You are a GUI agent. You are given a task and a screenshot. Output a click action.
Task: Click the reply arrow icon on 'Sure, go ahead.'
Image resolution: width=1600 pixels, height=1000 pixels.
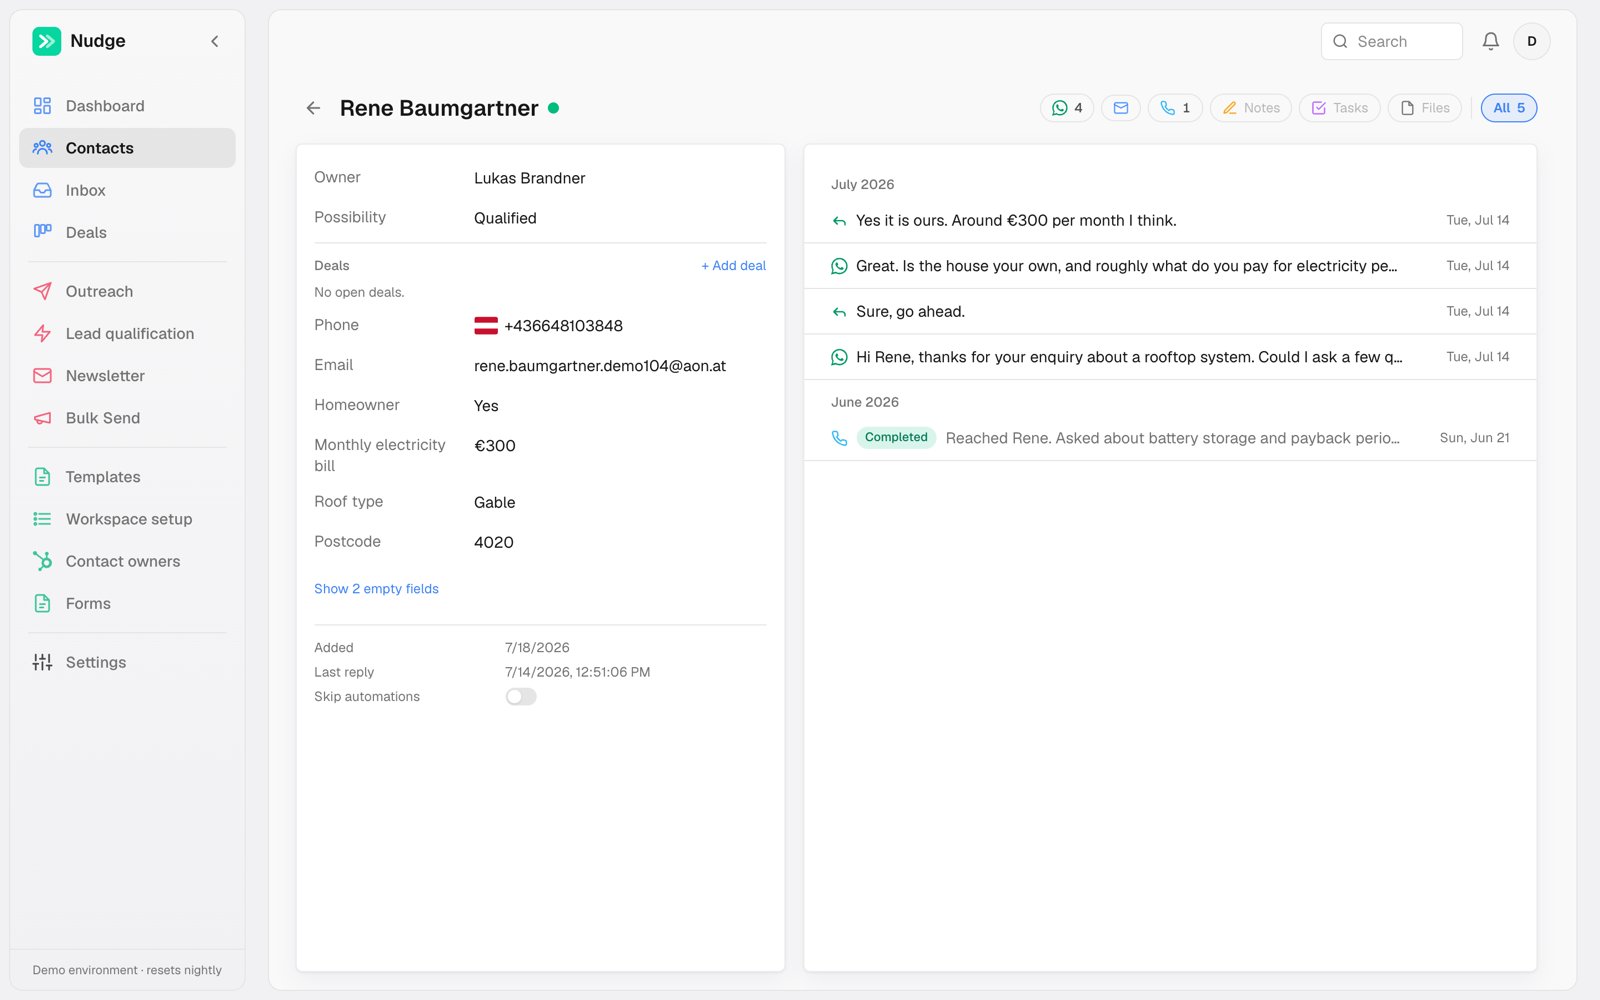tap(839, 312)
